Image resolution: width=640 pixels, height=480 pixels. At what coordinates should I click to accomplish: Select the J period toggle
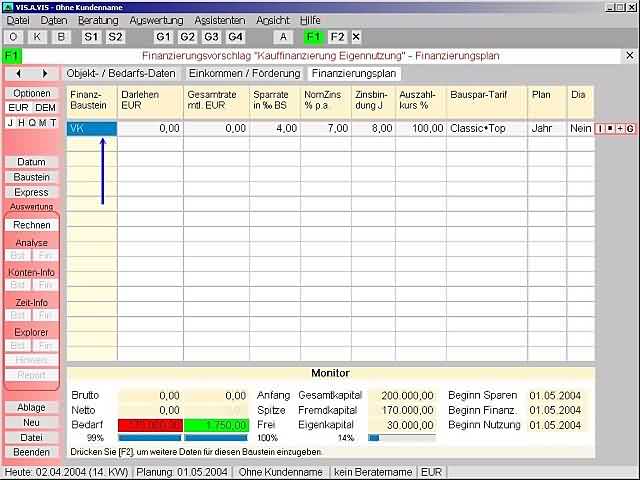click(11, 123)
